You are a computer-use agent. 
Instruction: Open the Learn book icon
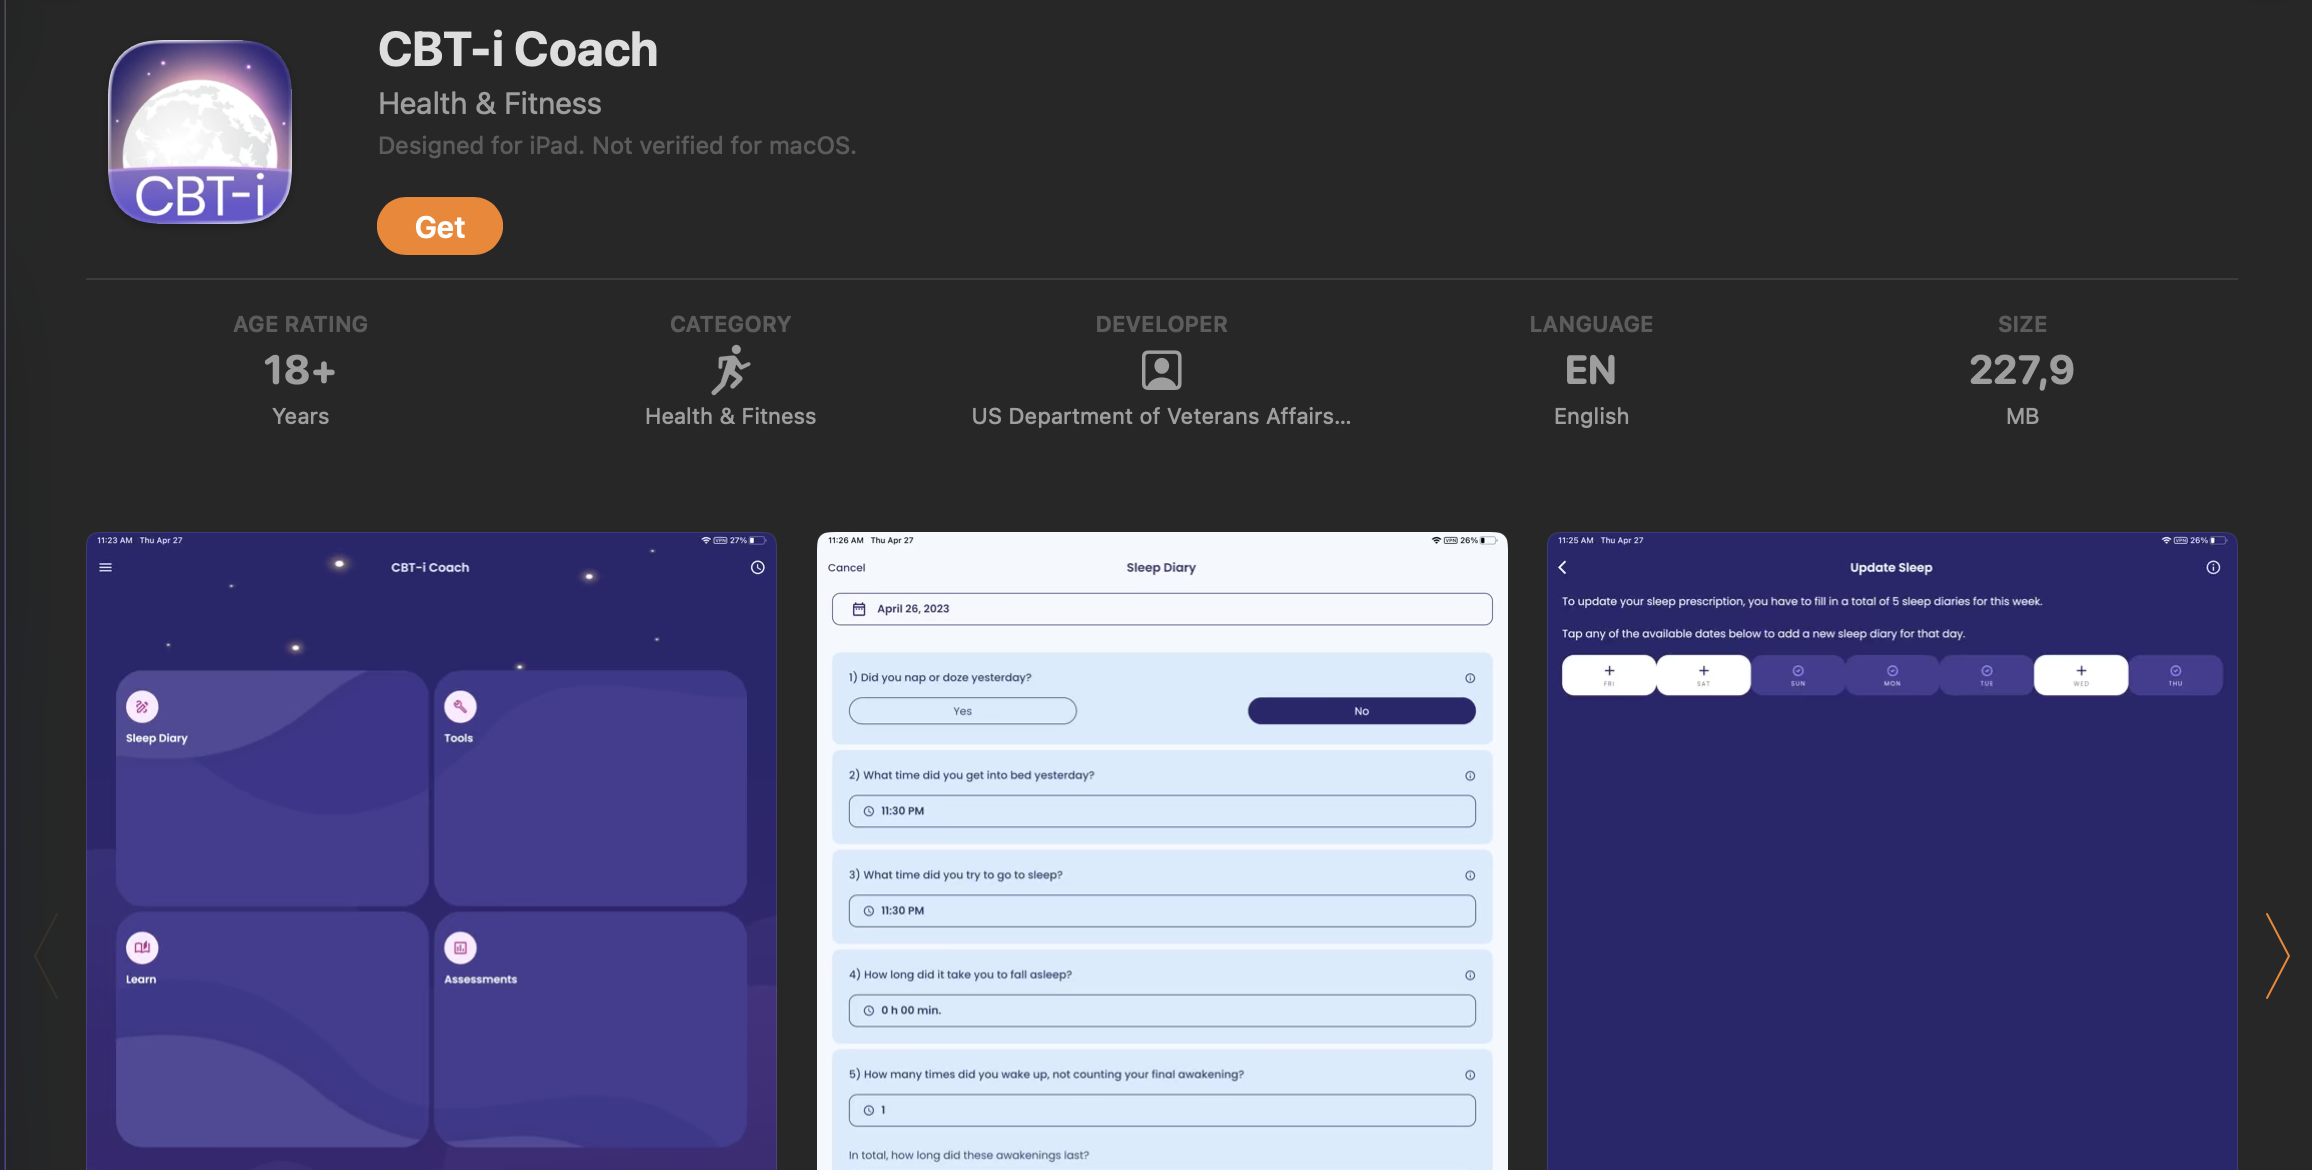(x=142, y=948)
